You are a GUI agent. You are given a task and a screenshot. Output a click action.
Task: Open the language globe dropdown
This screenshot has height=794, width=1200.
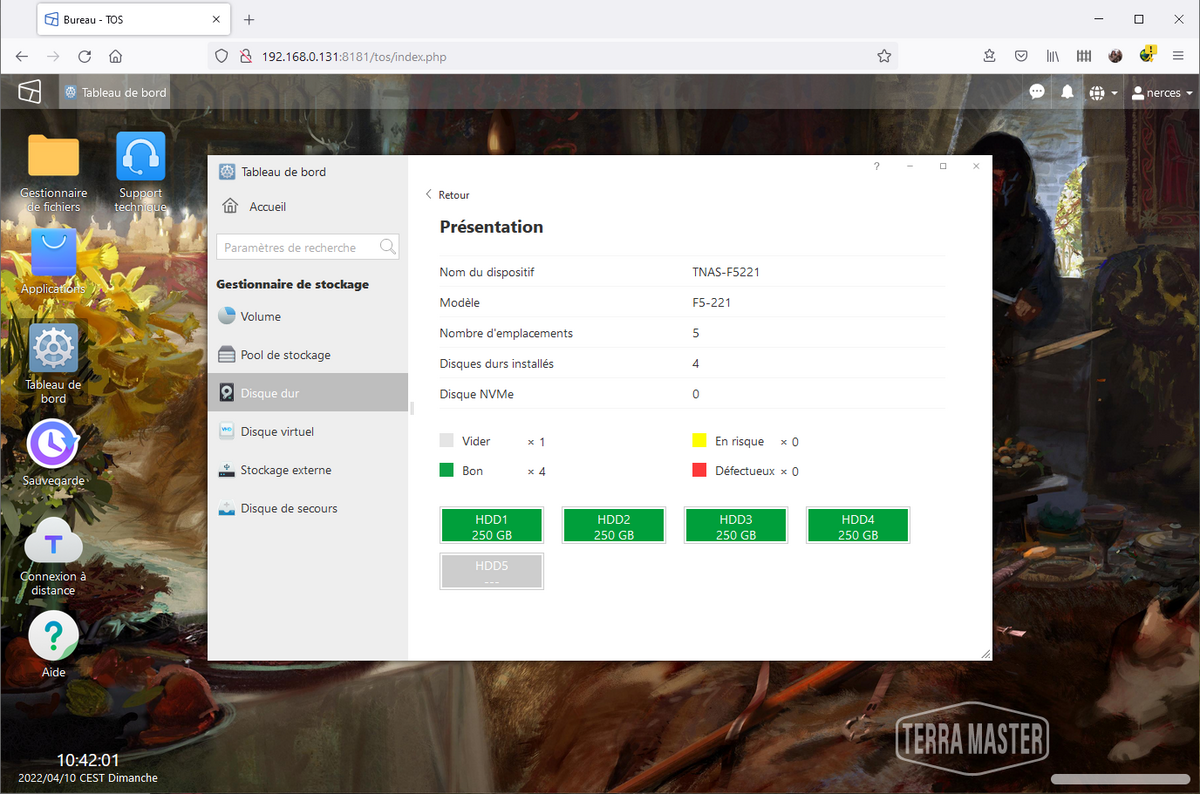coord(1103,93)
